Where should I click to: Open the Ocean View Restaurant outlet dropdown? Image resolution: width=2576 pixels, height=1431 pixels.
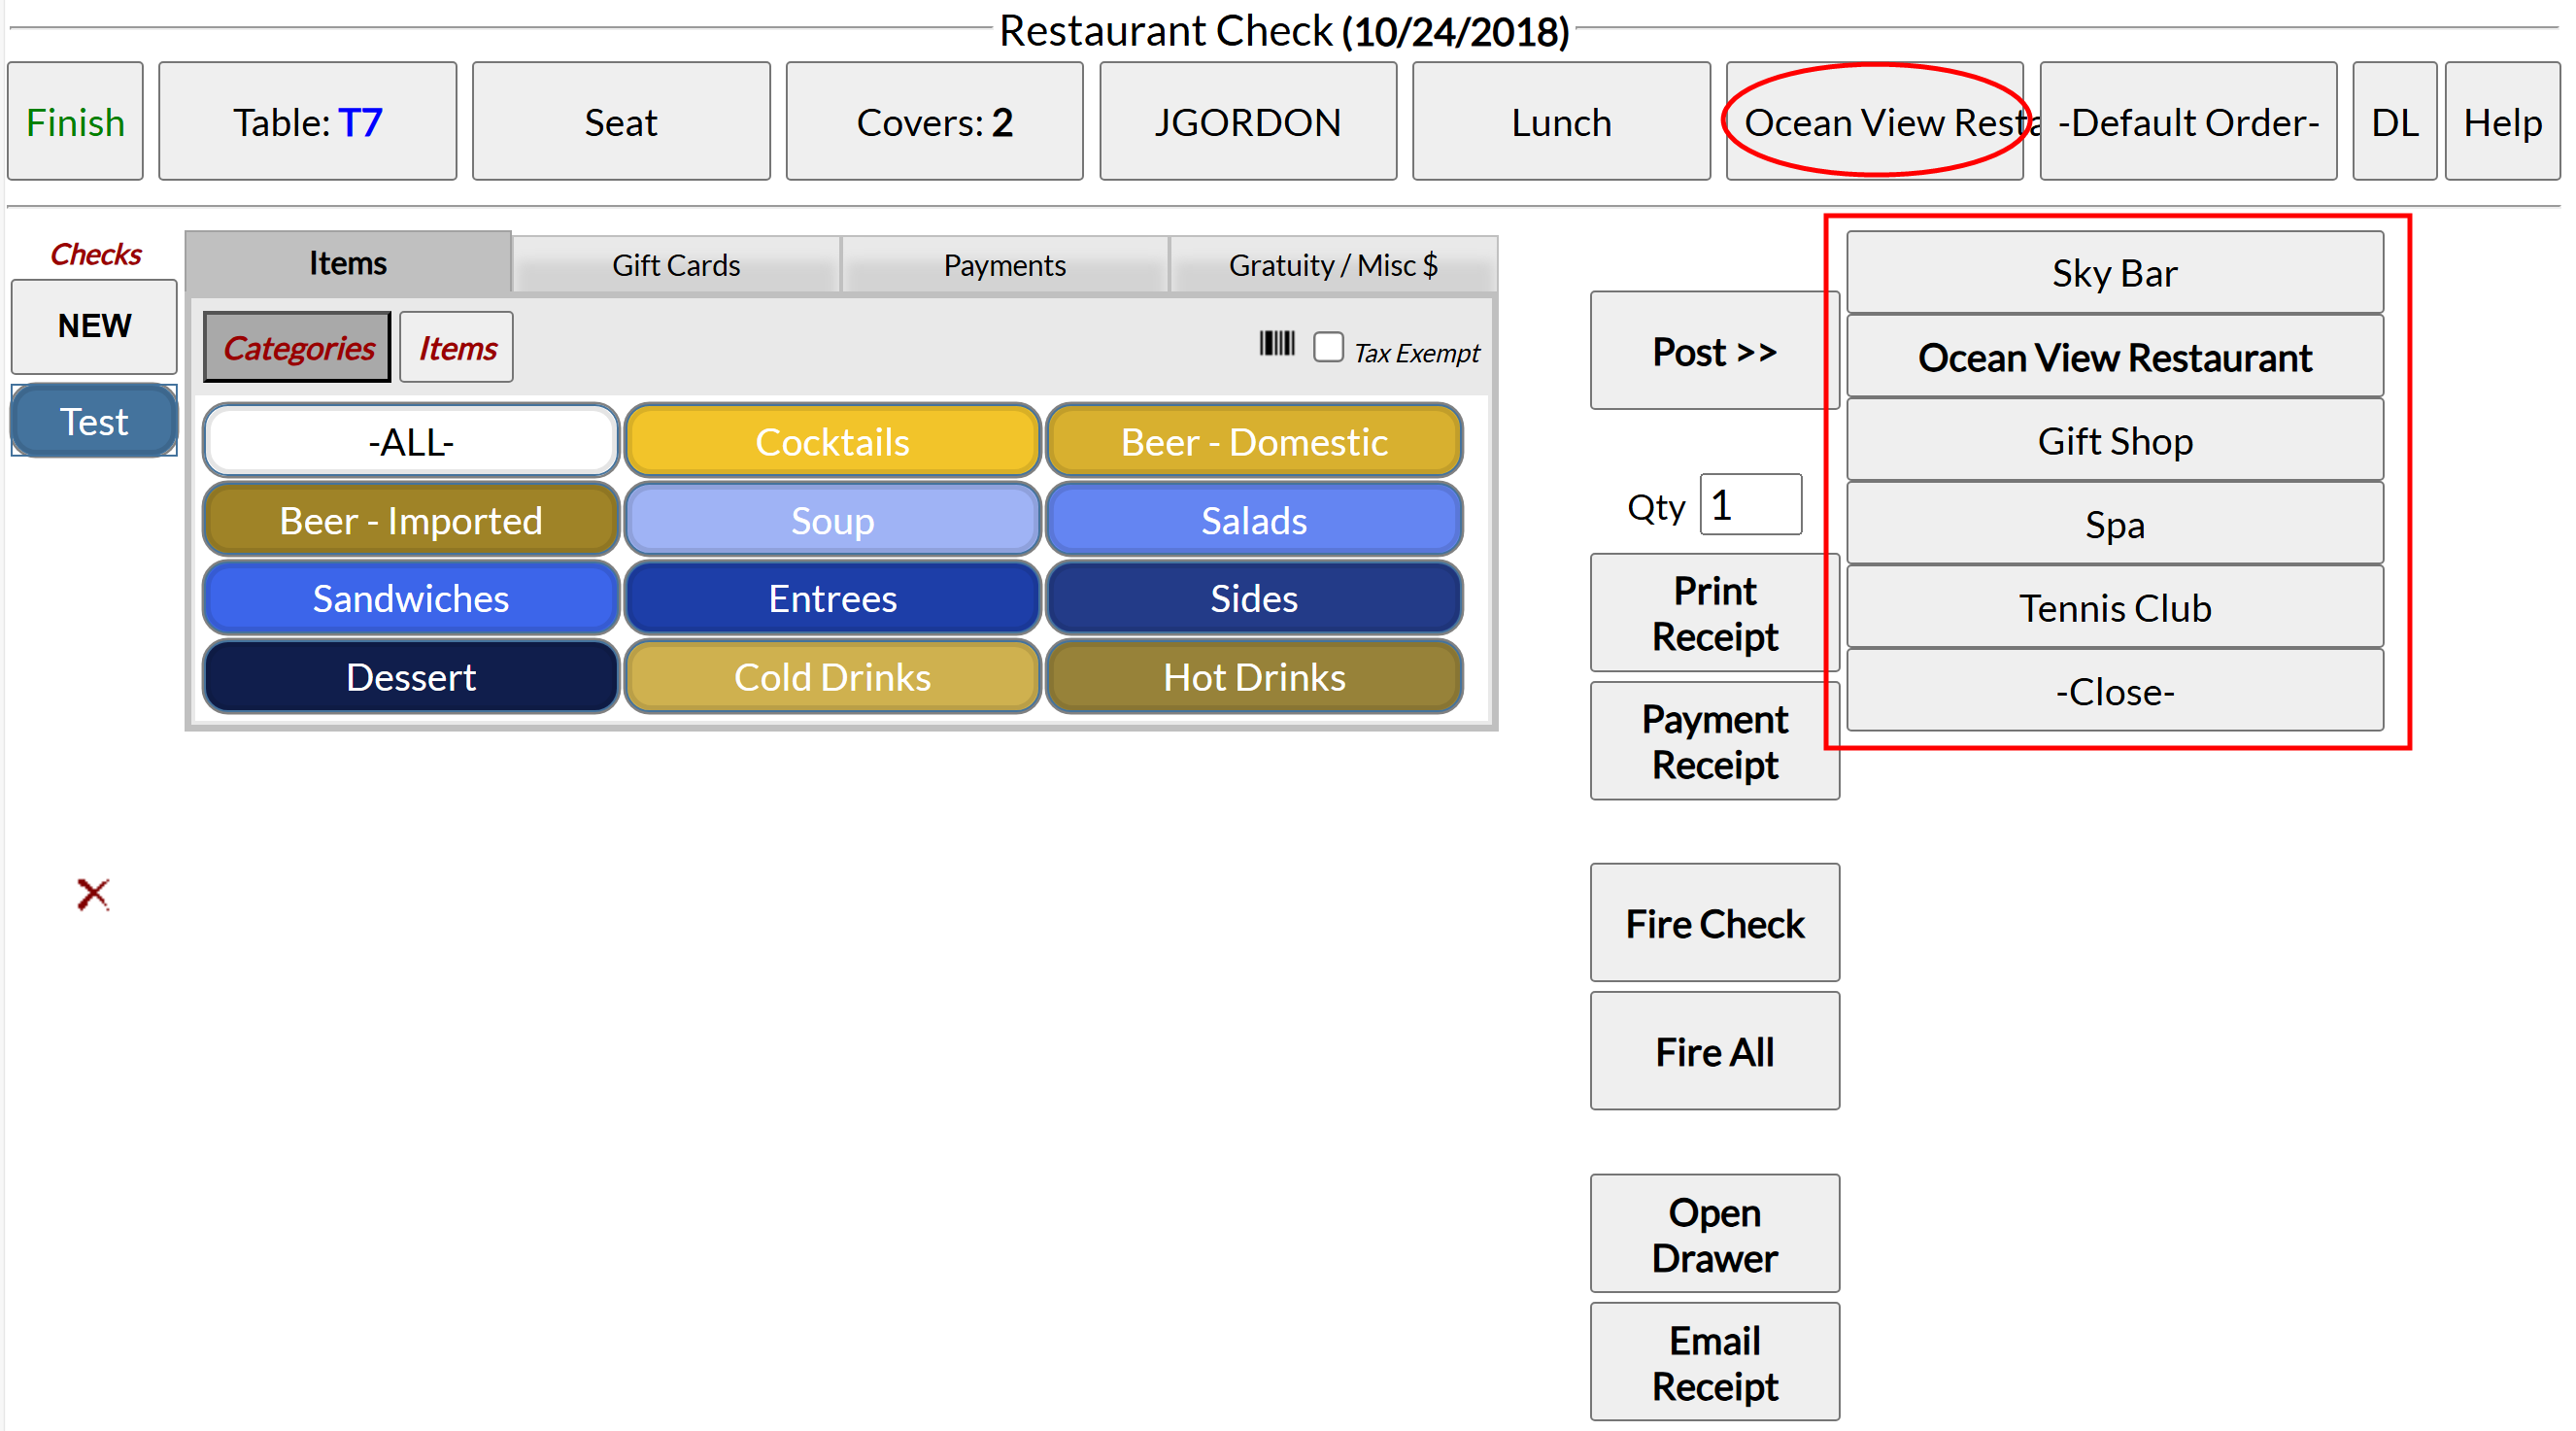click(1874, 122)
